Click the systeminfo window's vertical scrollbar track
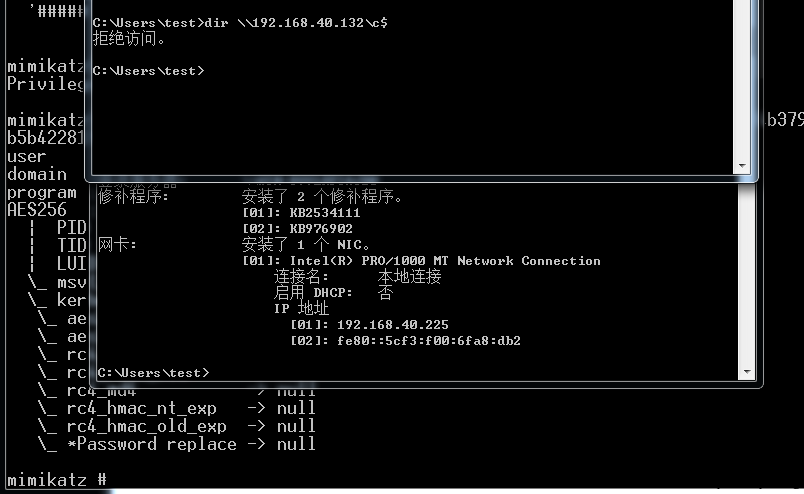This screenshot has width=804, height=494. pyautogui.click(x=747, y=274)
